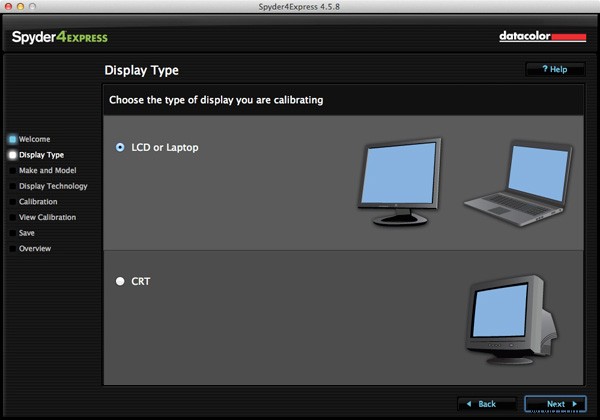Viewport: 600px width, 420px height.
Task: Select the LCD or Laptop radio button
Action: click(120, 147)
